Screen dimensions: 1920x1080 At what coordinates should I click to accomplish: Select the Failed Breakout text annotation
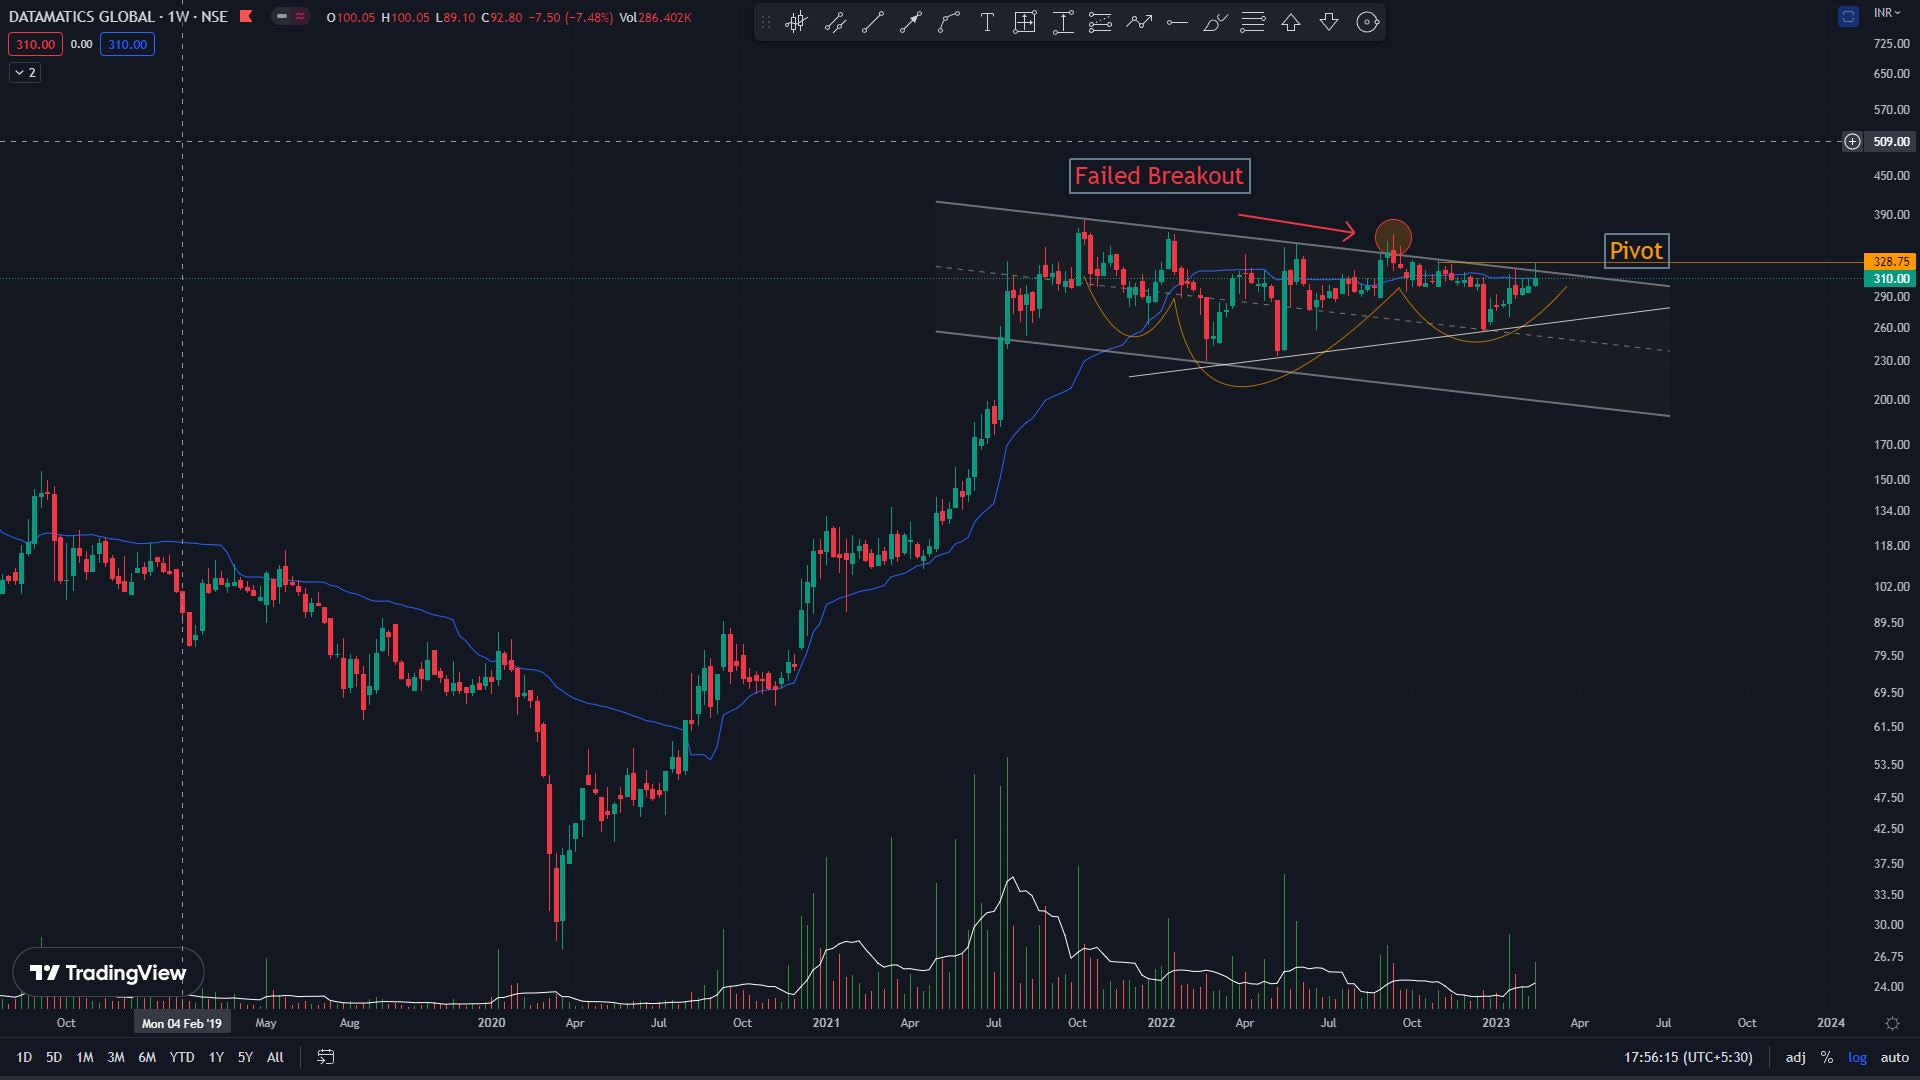(x=1159, y=176)
